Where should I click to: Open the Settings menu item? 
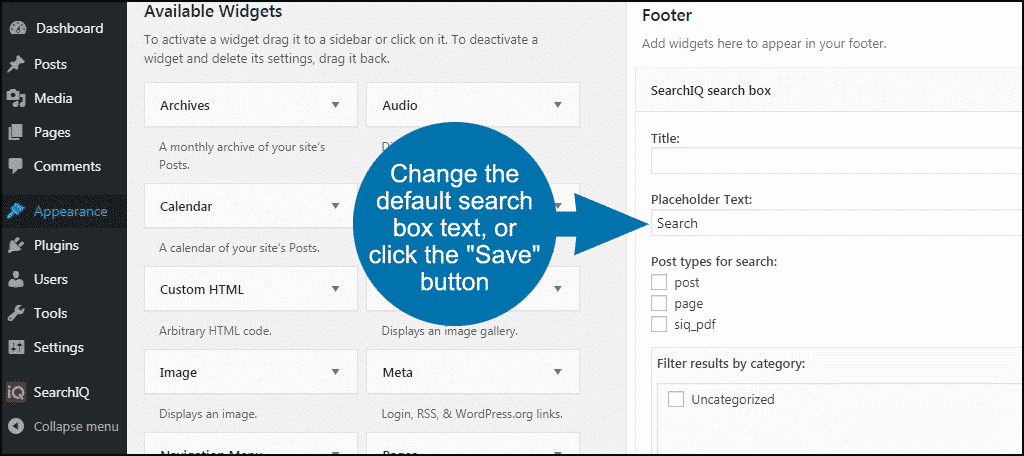(x=58, y=347)
